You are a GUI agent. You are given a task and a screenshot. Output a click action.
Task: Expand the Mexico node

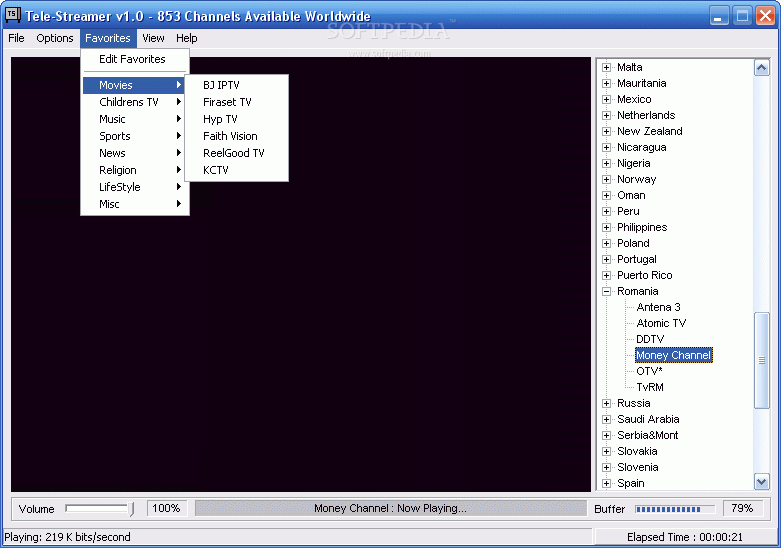[606, 100]
